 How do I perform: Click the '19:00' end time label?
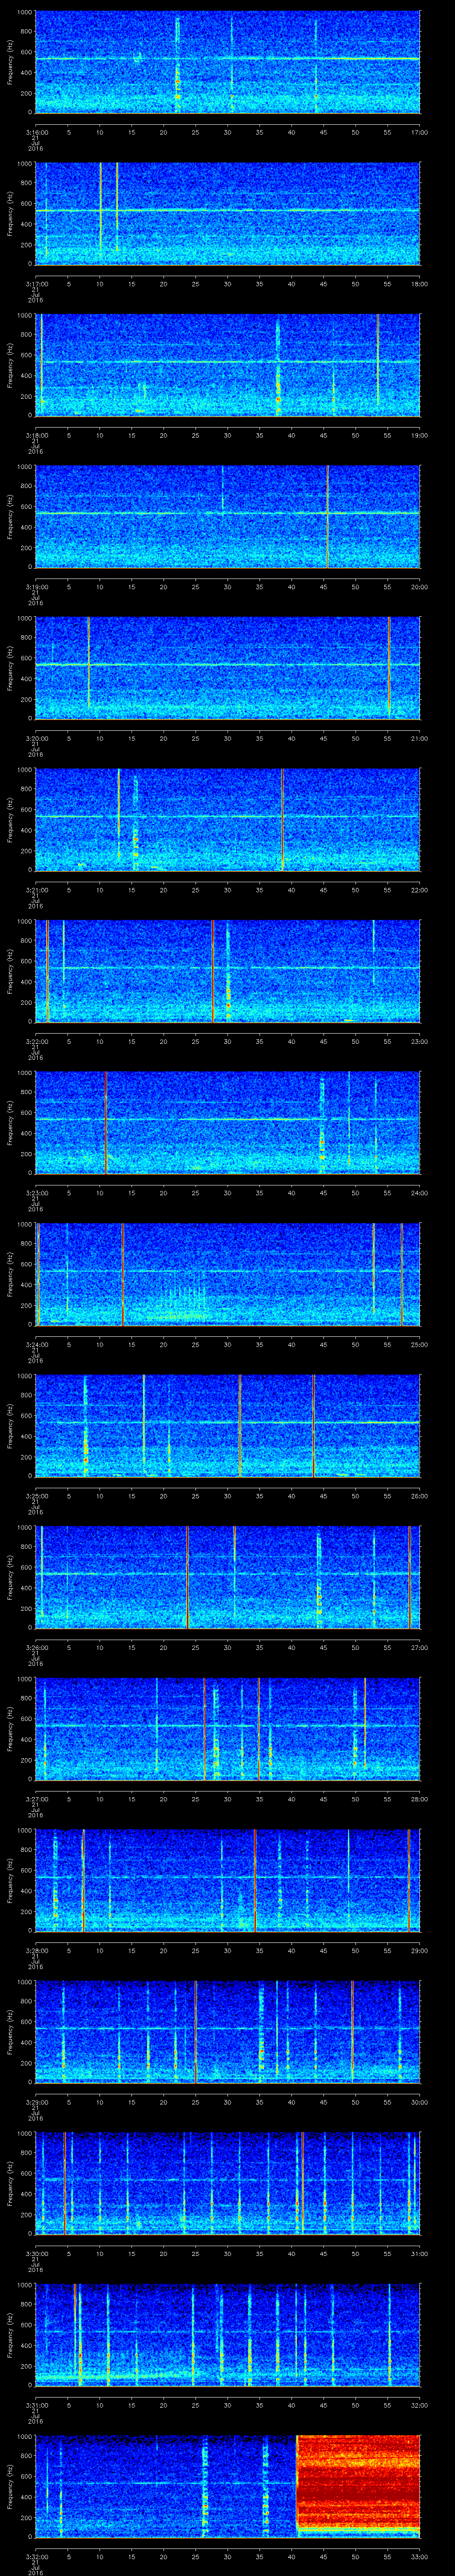pos(420,435)
